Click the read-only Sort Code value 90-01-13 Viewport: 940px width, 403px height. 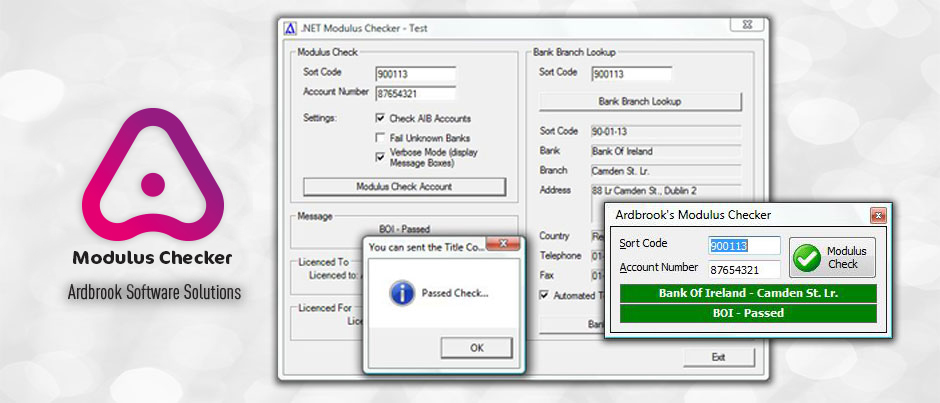[x=666, y=131]
